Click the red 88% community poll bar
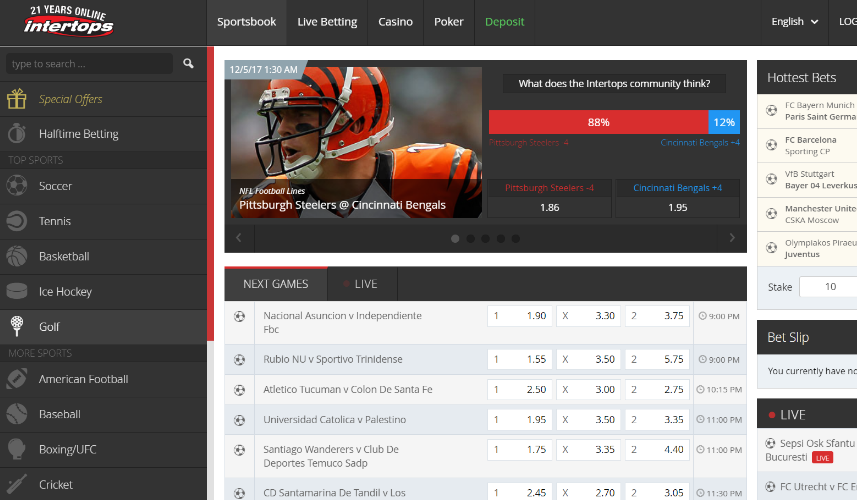857x500 pixels. click(x=598, y=122)
